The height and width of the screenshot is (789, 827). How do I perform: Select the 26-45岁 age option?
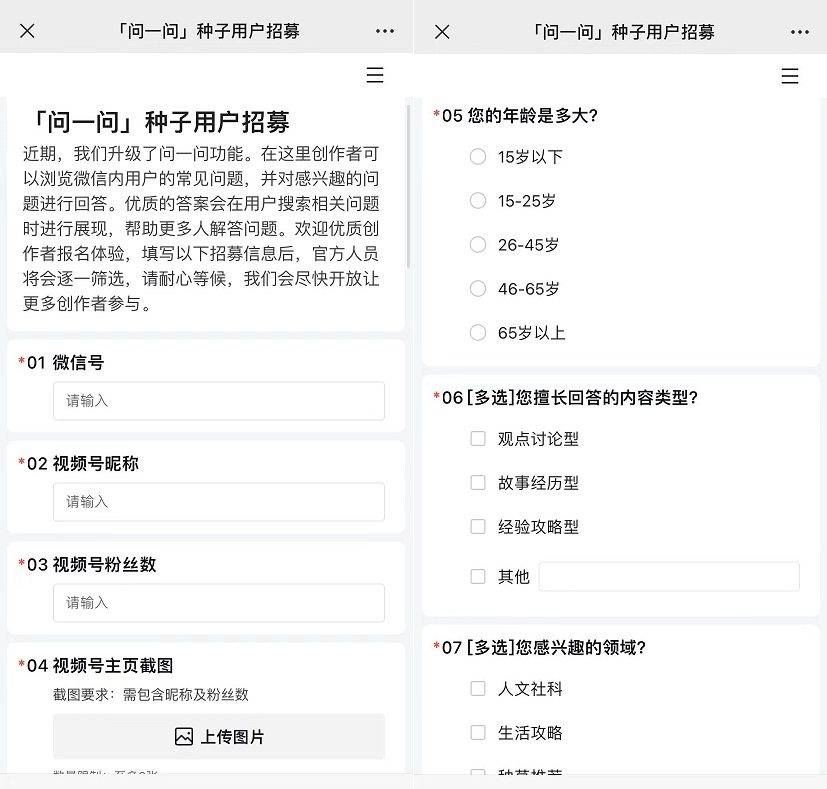[x=478, y=245]
